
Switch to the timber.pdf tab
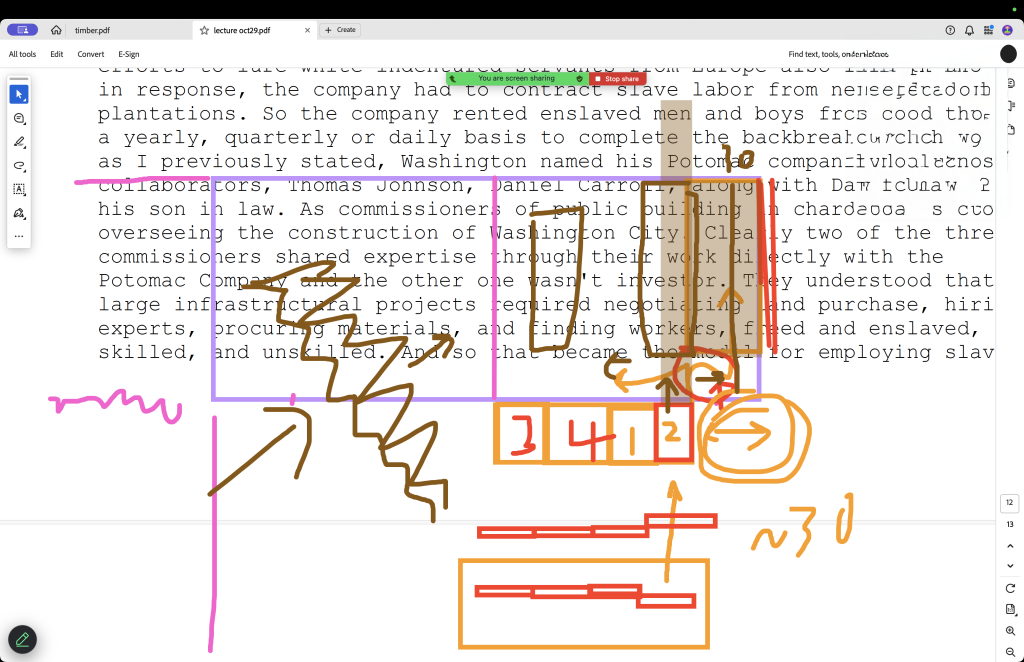click(x=92, y=30)
